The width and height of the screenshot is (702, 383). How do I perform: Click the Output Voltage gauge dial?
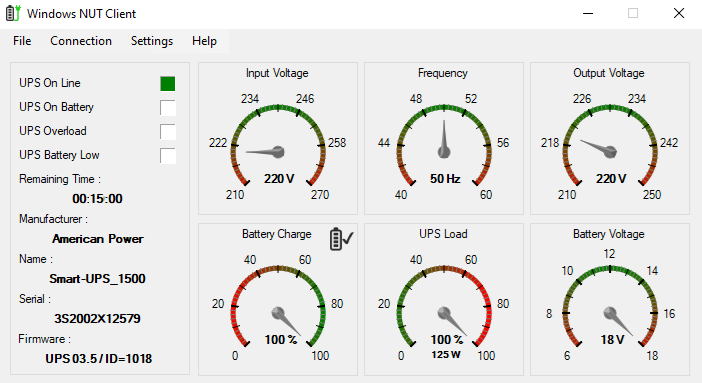click(610, 146)
